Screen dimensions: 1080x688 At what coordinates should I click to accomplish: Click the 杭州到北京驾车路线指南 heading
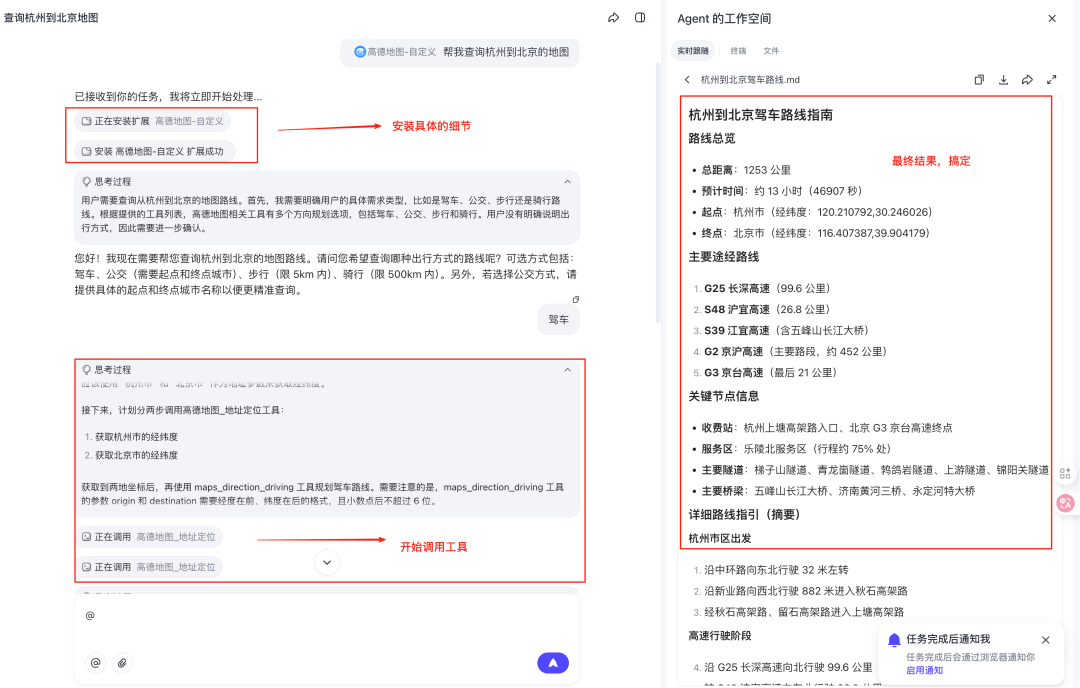[x=760, y=115]
